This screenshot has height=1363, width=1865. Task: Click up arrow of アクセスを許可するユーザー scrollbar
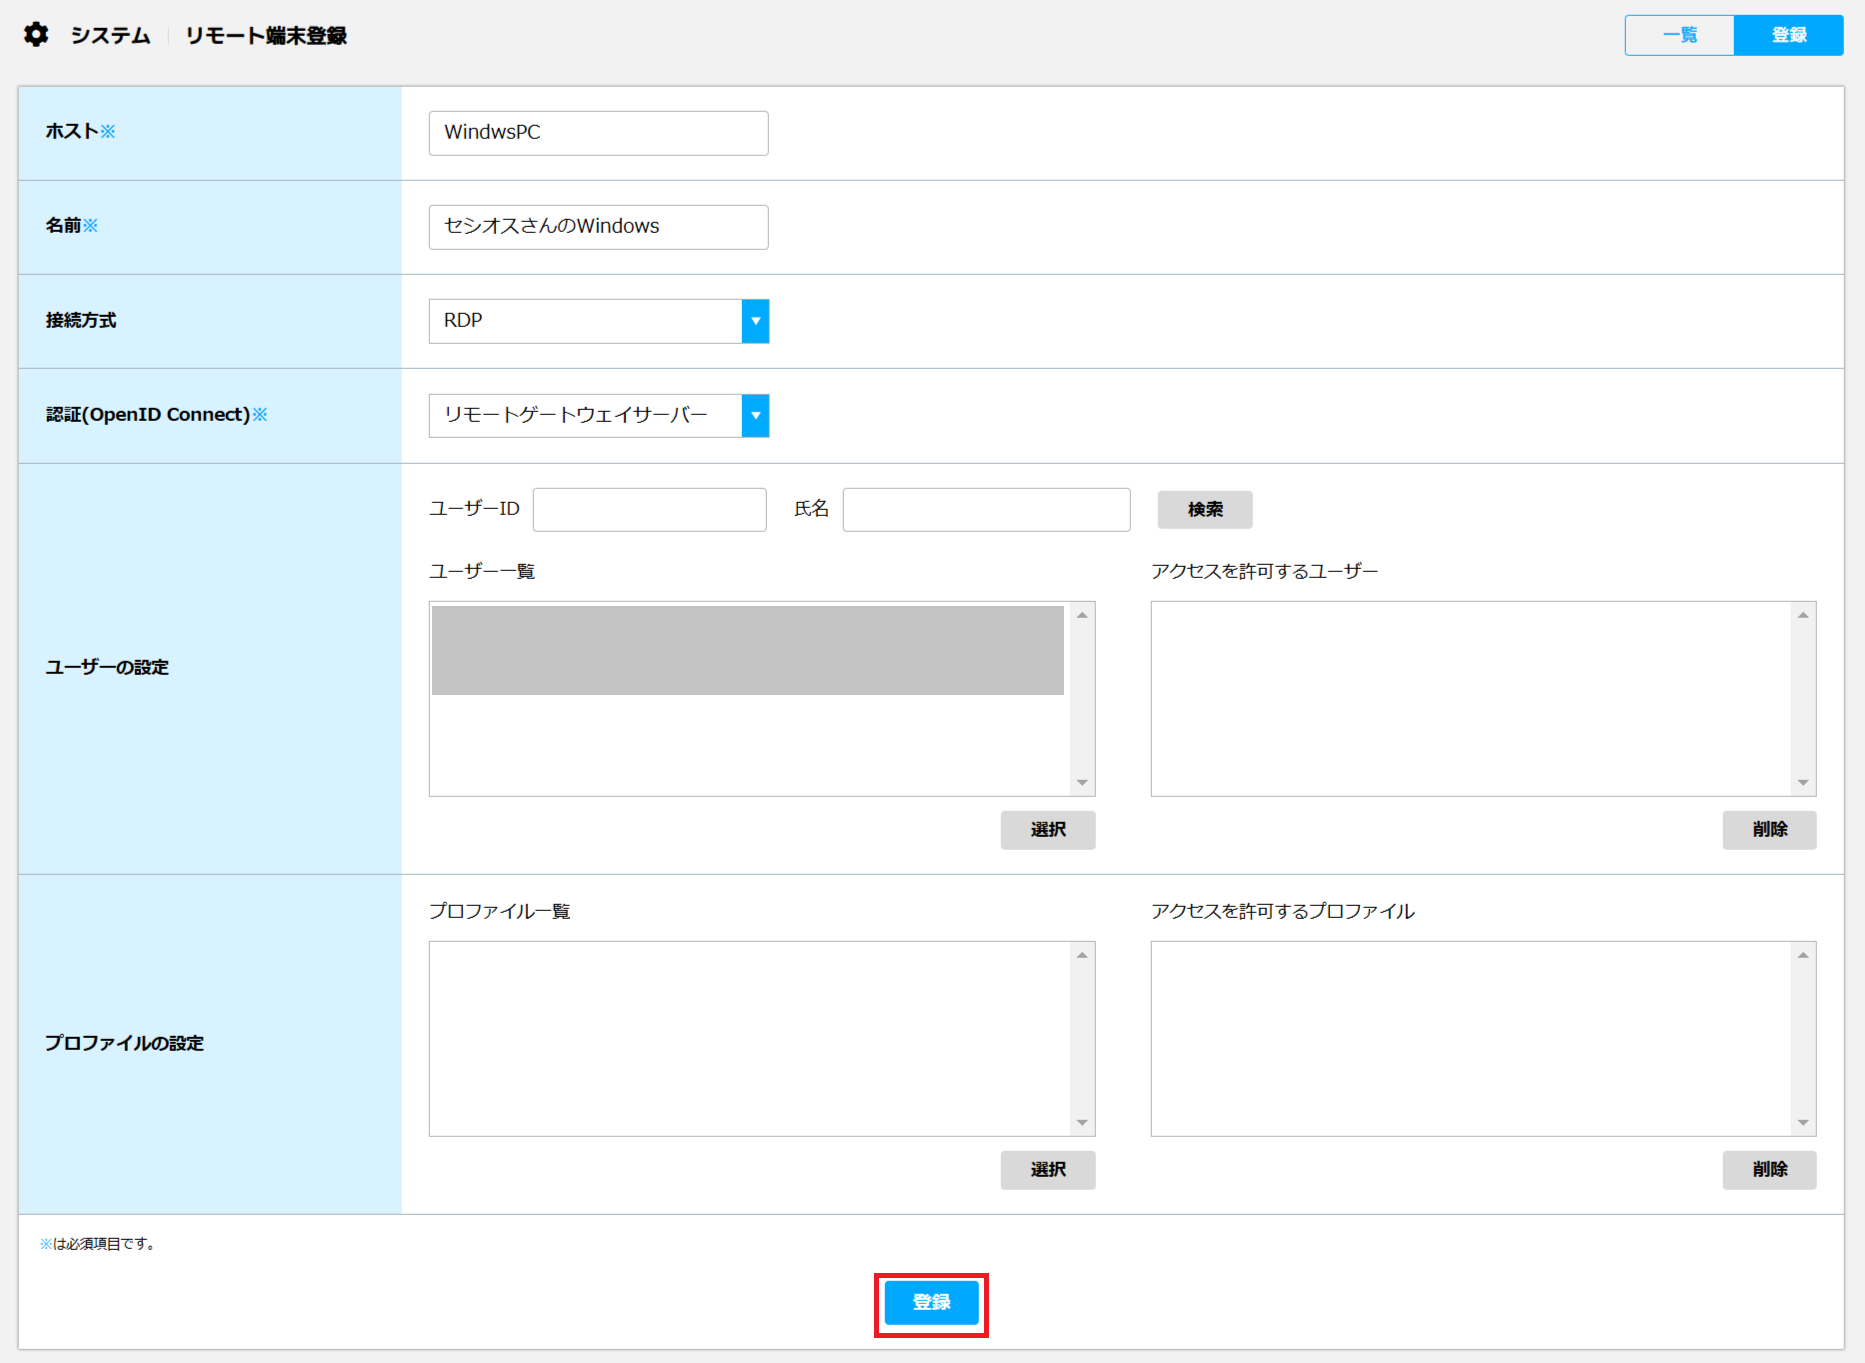tap(1803, 615)
